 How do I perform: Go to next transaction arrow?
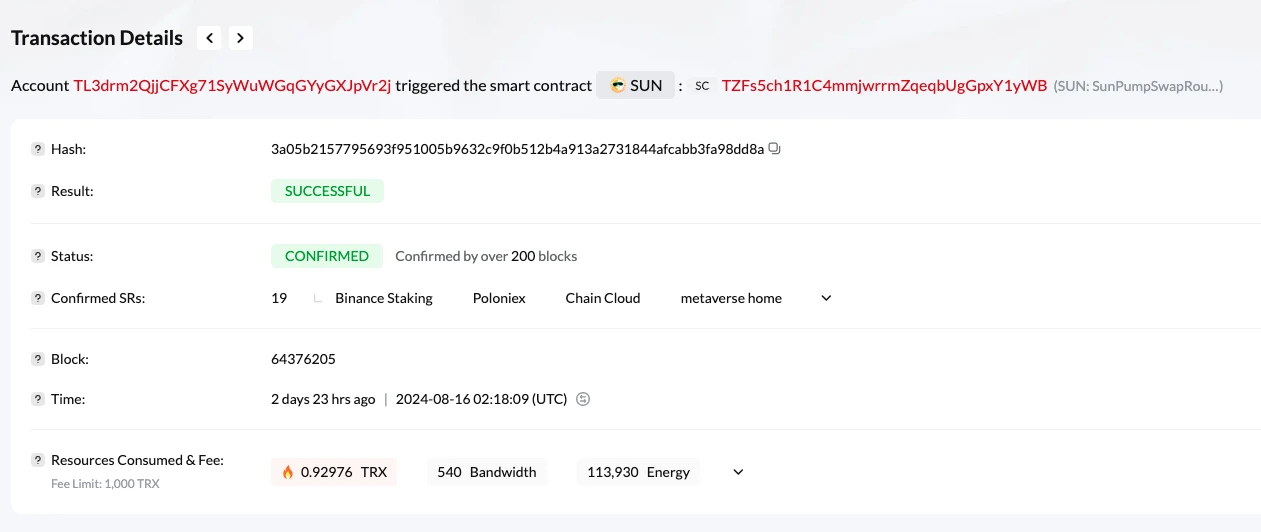240,38
